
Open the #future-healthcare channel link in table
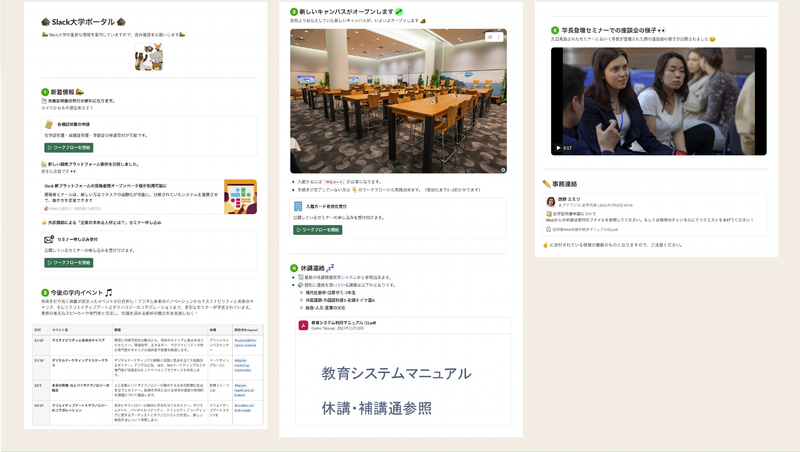tap(244, 390)
